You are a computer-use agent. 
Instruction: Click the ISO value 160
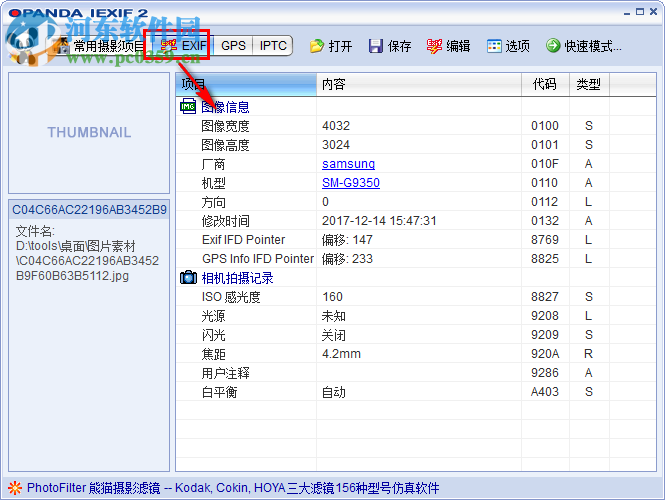pos(332,297)
